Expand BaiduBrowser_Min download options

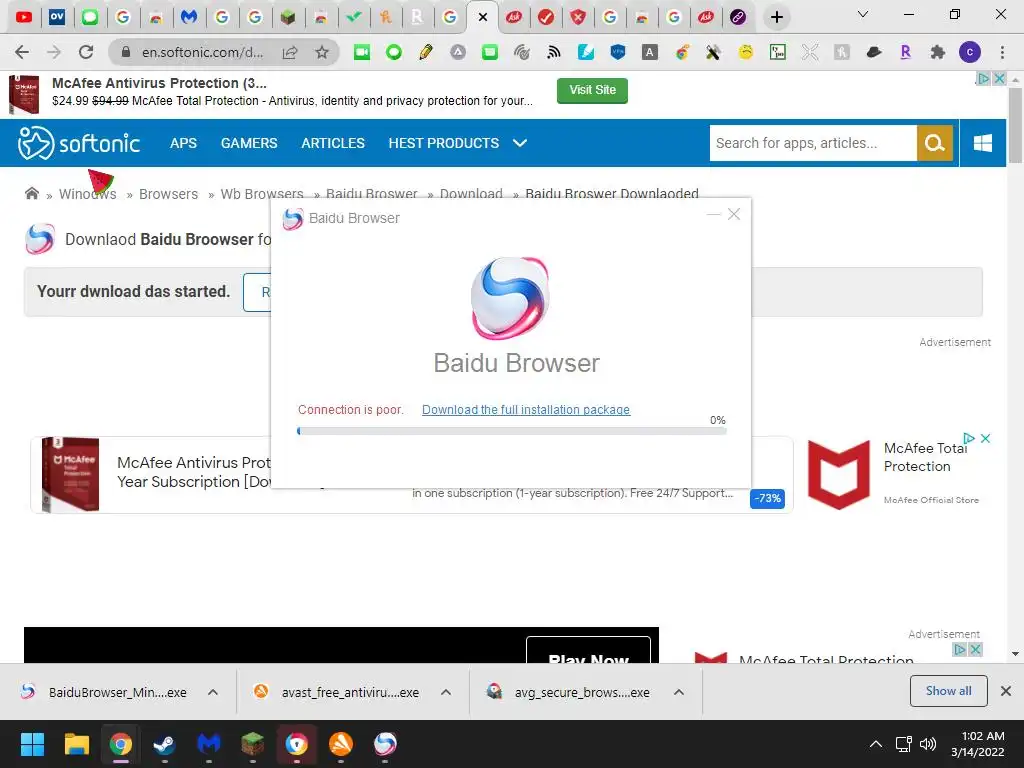point(213,692)
